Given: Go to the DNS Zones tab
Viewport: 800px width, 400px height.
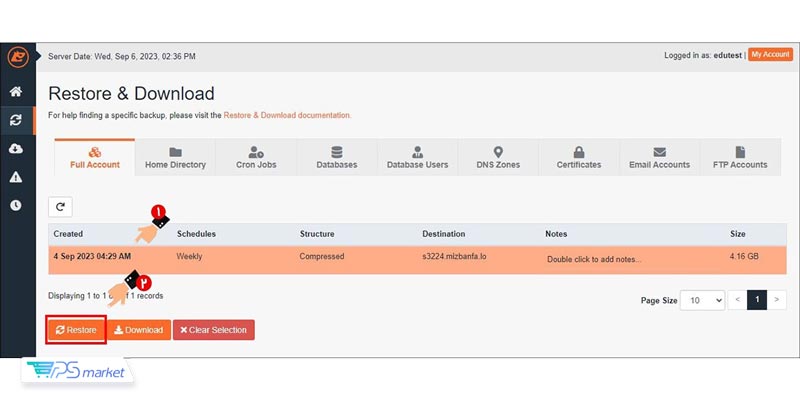Looking at the screenshot, I should coord(497,158).
